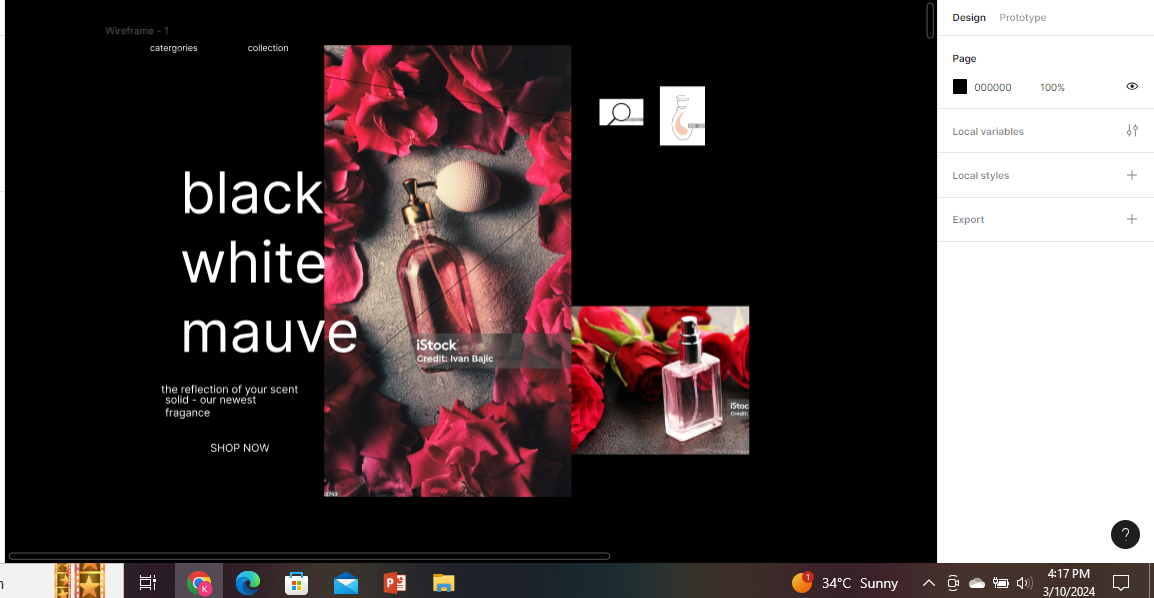This screenshot has width=1154, height=598.
Task: Click the black page color swatch
Action: pos(960,87)
